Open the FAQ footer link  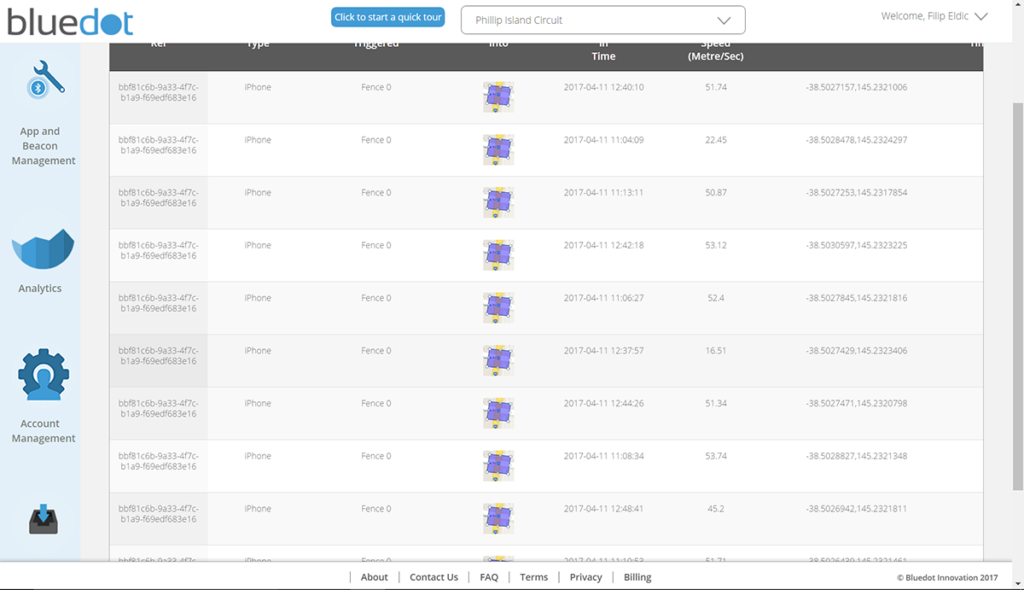[x=489, y=577]
